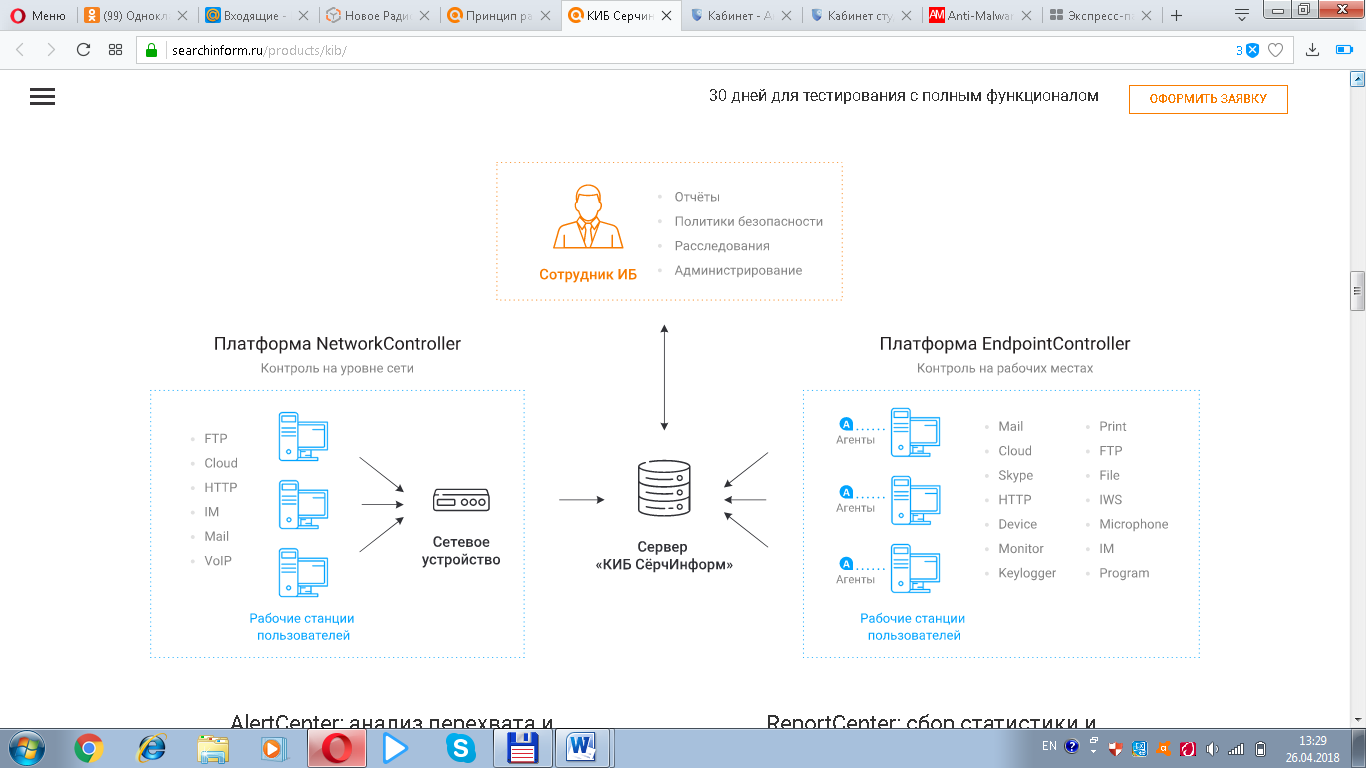Open the site hamburger menu
The height and width of the screenshot is (768, 1366).
tap(42, 96)
